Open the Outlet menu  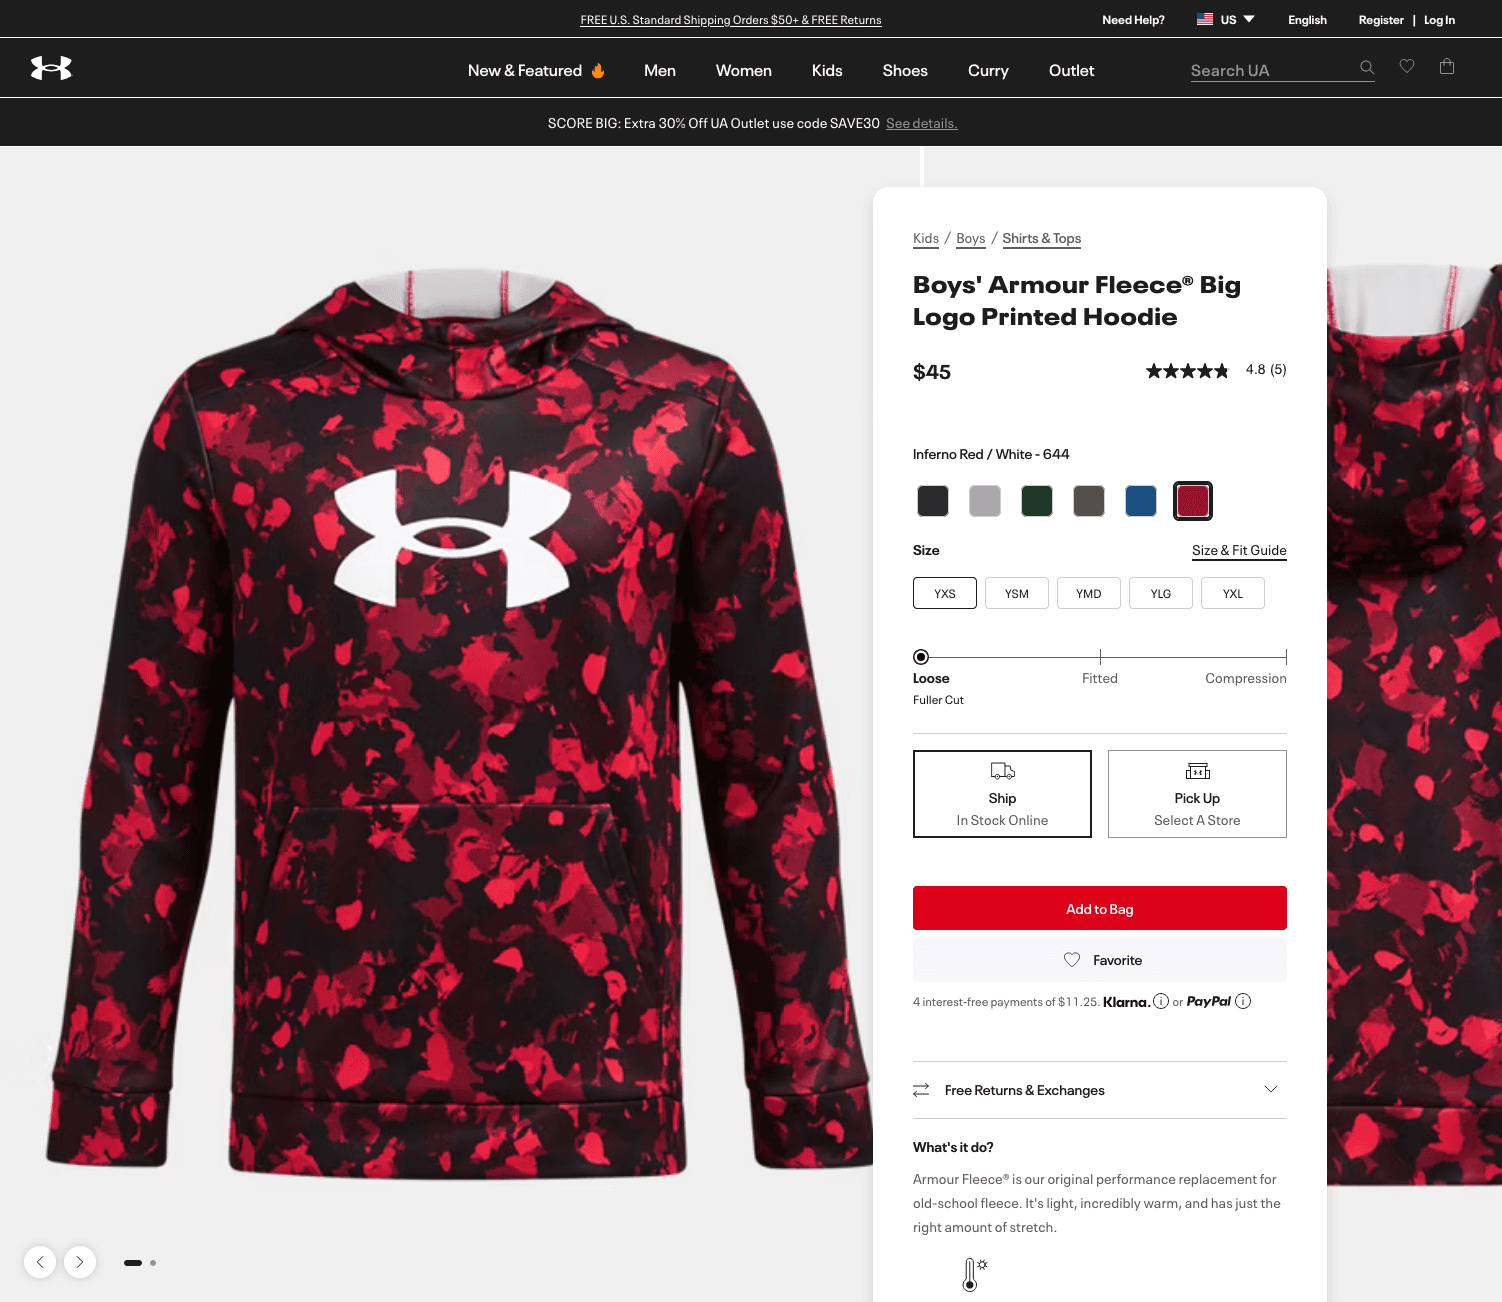[1072, 70]
